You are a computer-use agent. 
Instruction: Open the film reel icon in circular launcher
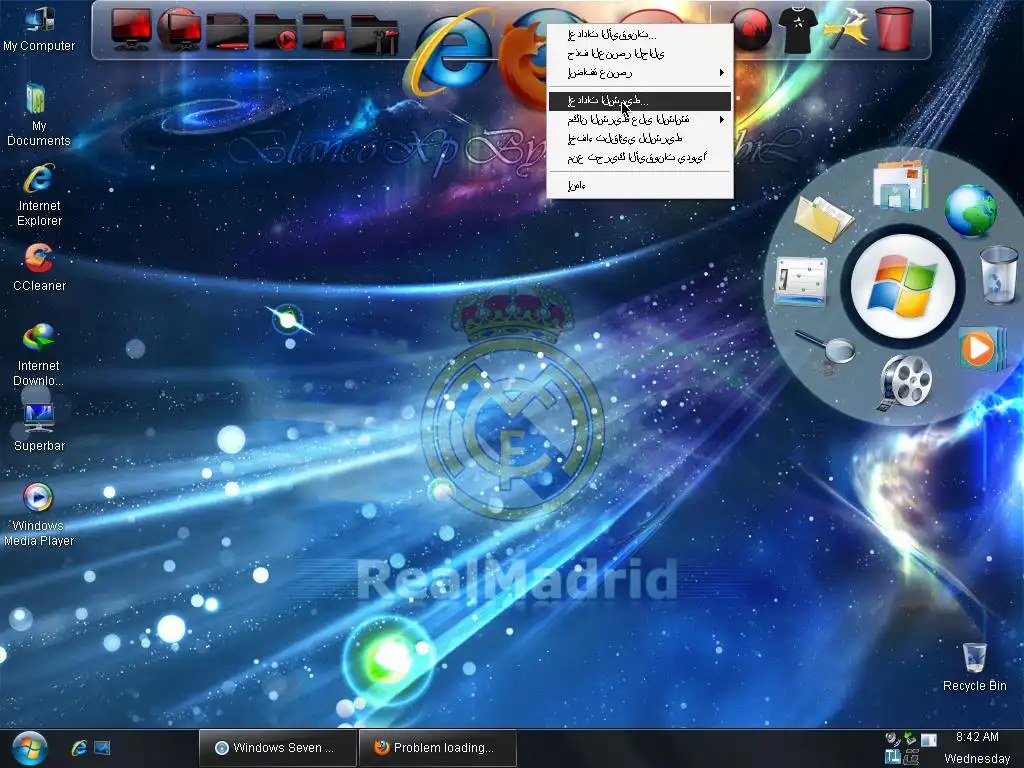coord(904,383)
